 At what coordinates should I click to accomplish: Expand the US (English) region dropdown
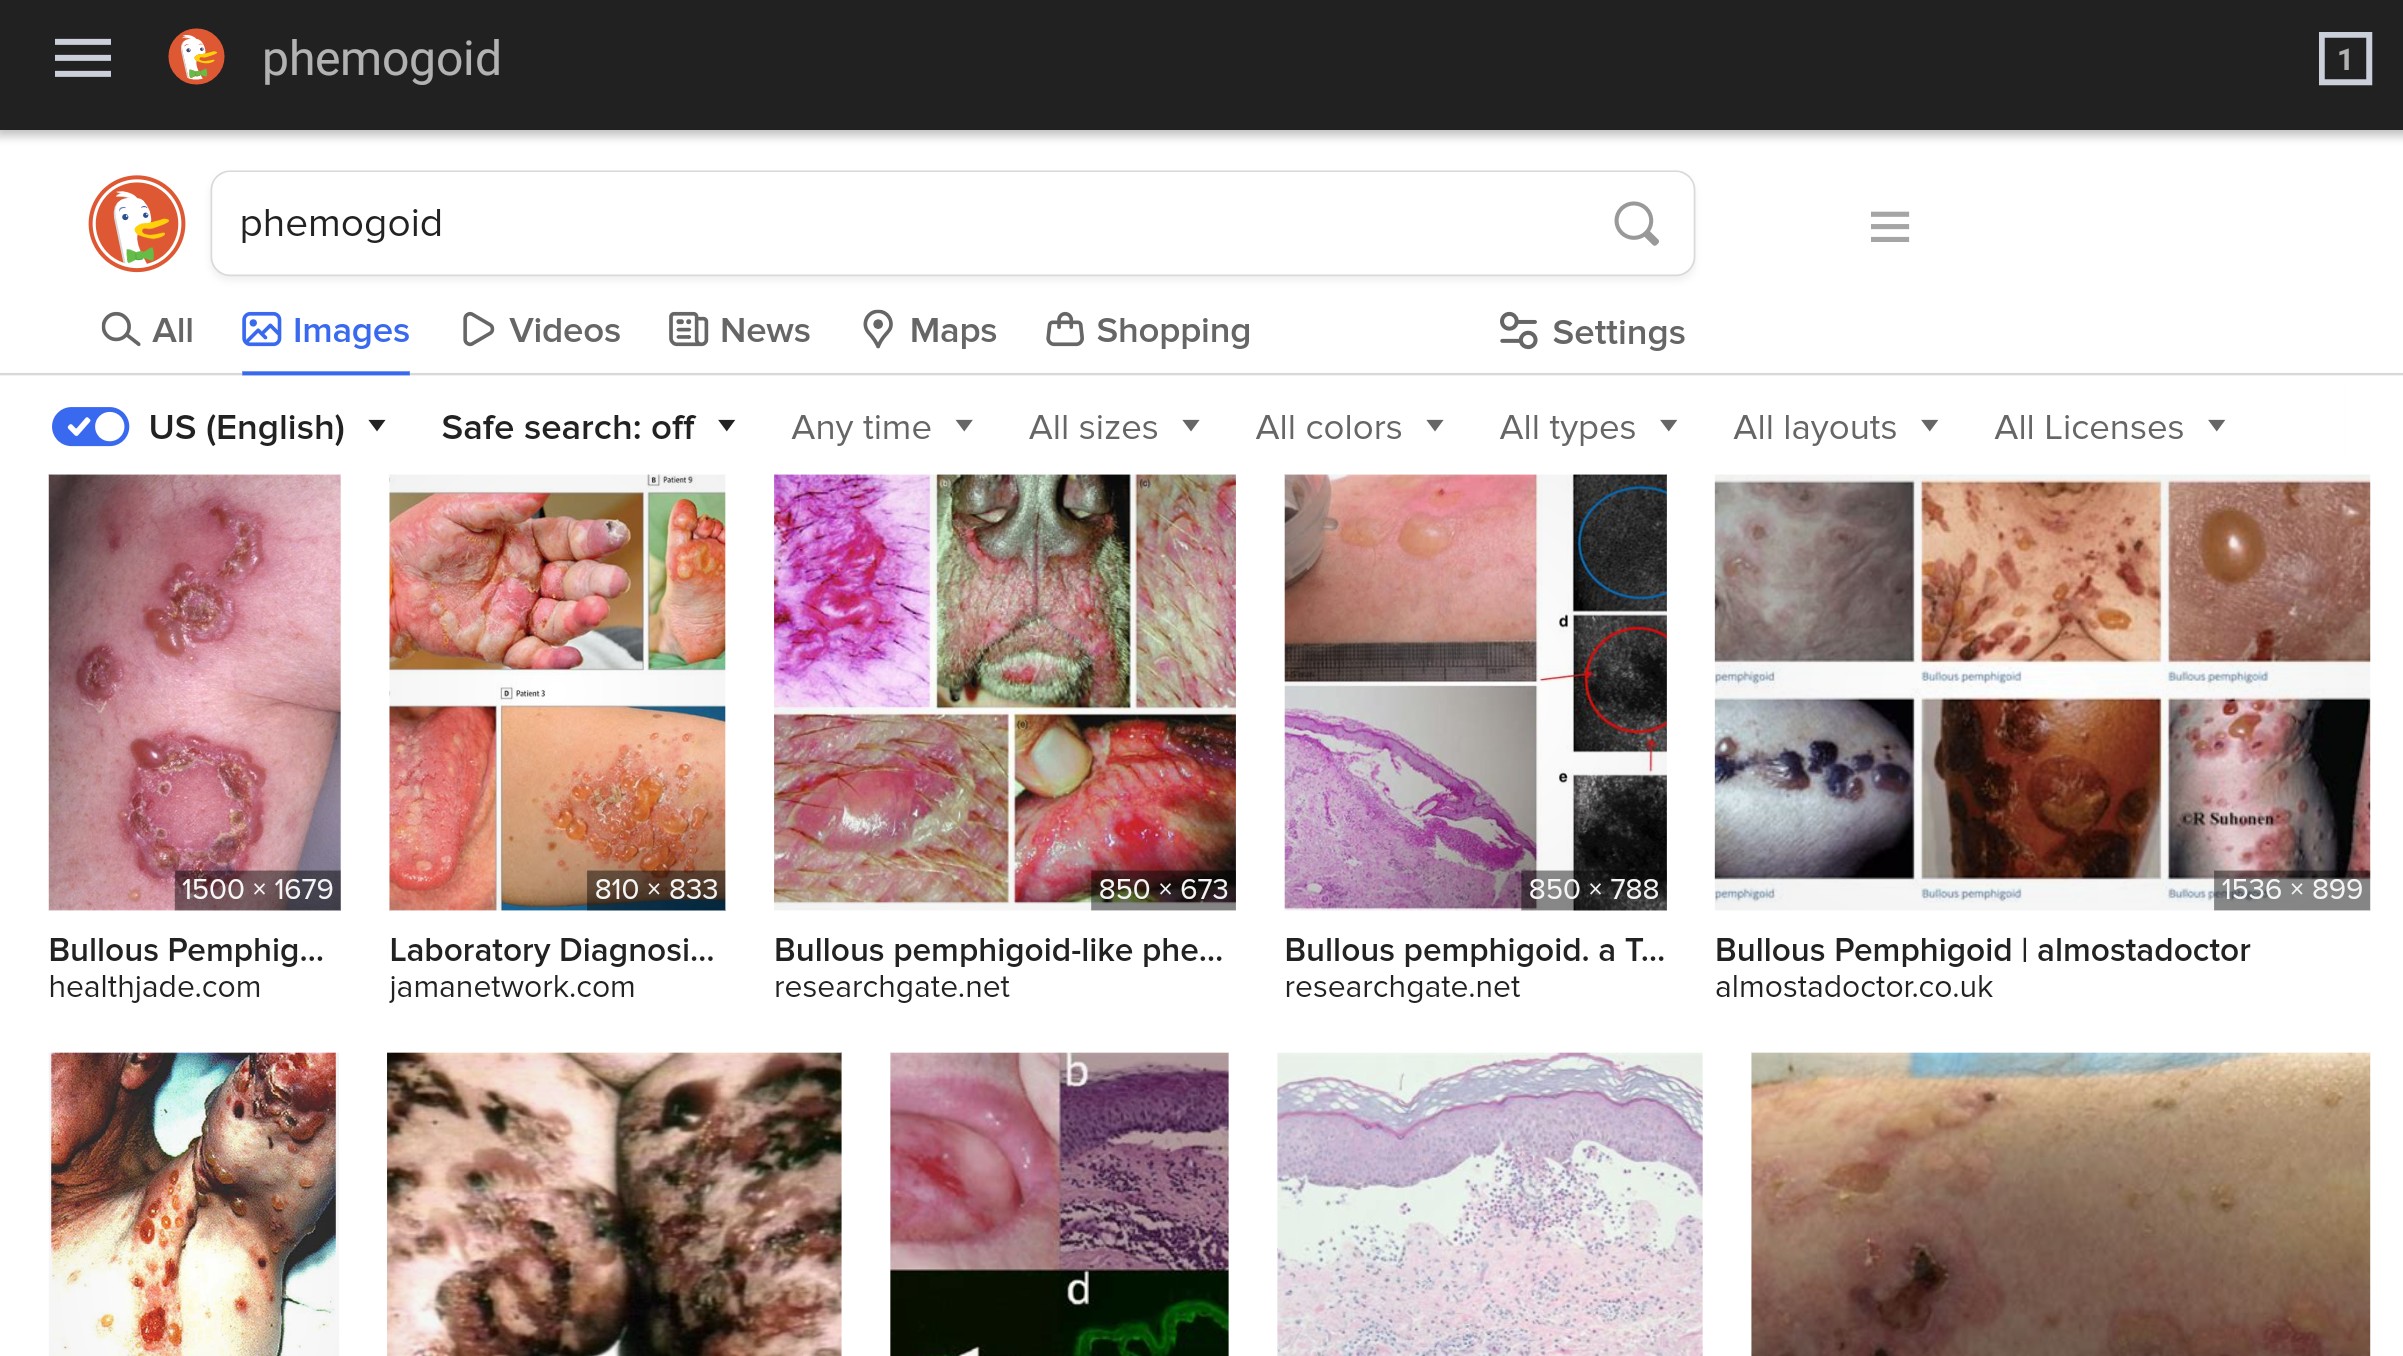click(268, 427)
